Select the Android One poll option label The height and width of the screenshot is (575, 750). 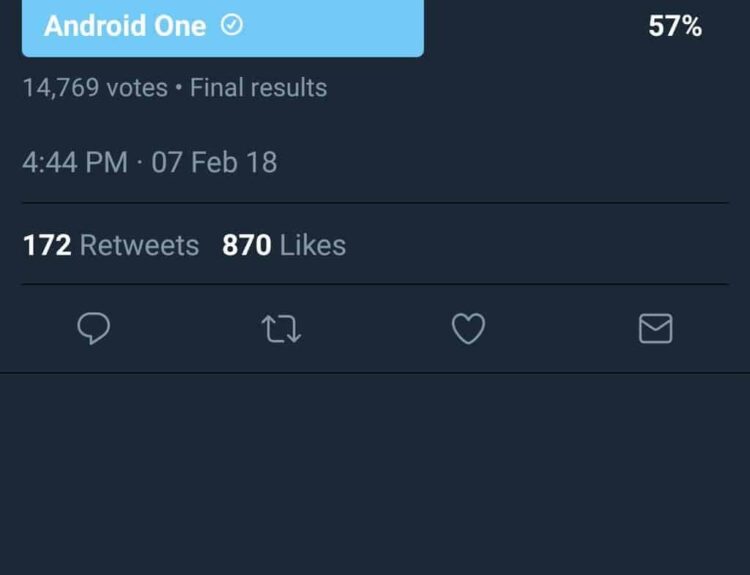pos(125,26)
